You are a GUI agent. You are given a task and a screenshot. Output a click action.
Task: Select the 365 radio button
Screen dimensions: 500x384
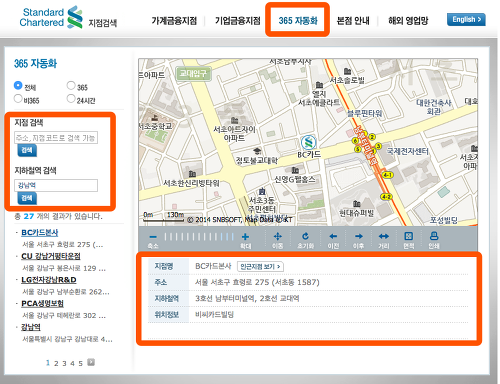pos(71,85)
